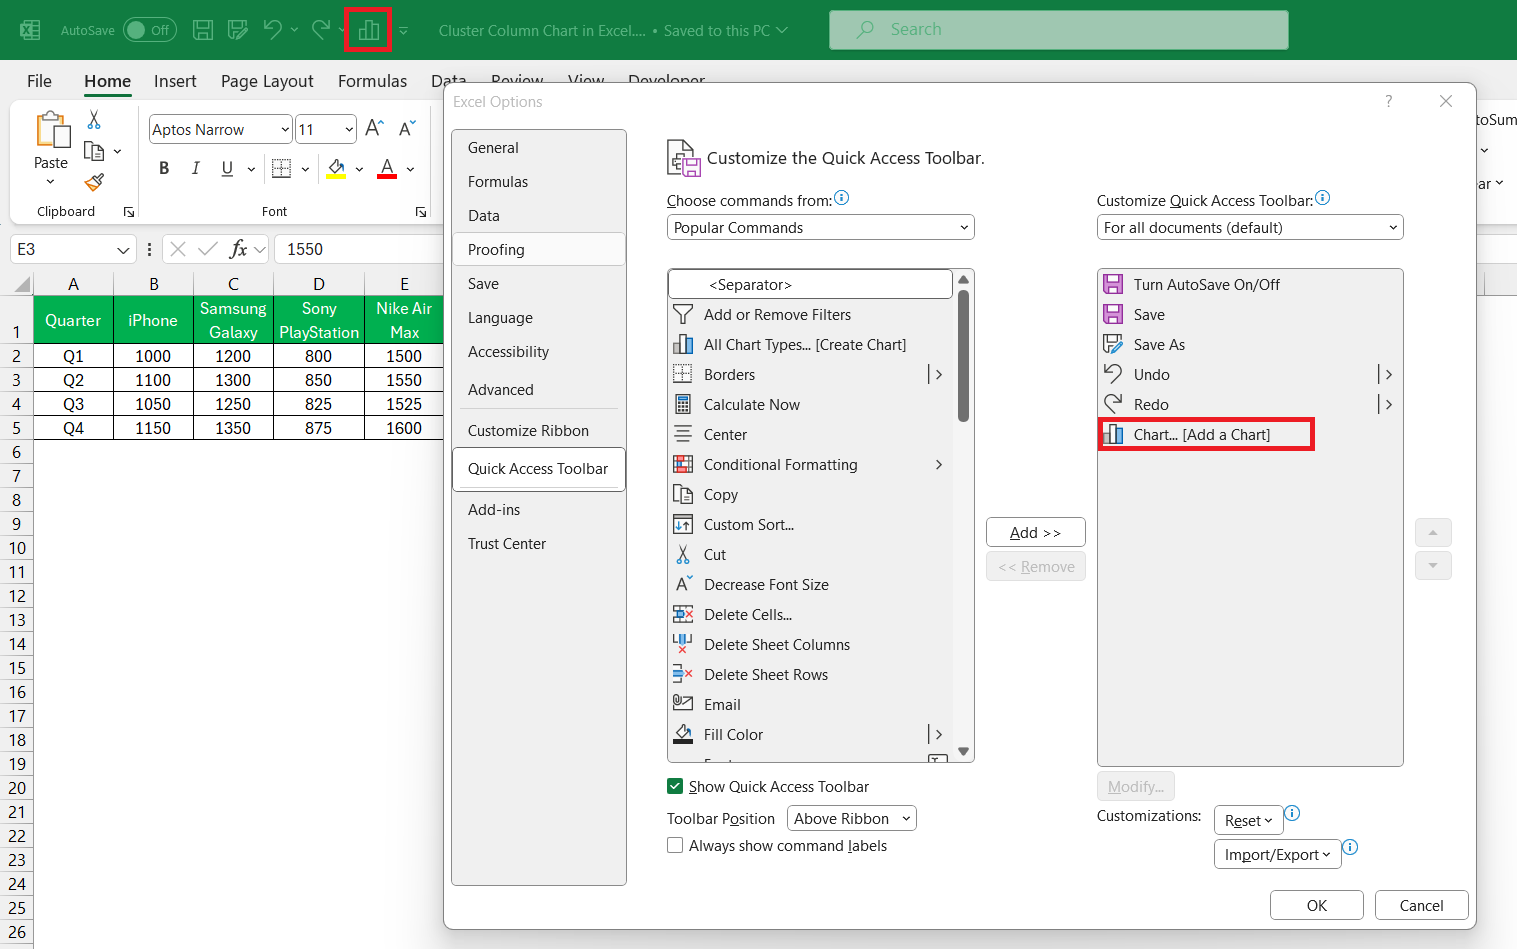The height and width of the screenshot is (949, 1517).
Task: Click the Borders icon in Font group
Action: (282, 168)
